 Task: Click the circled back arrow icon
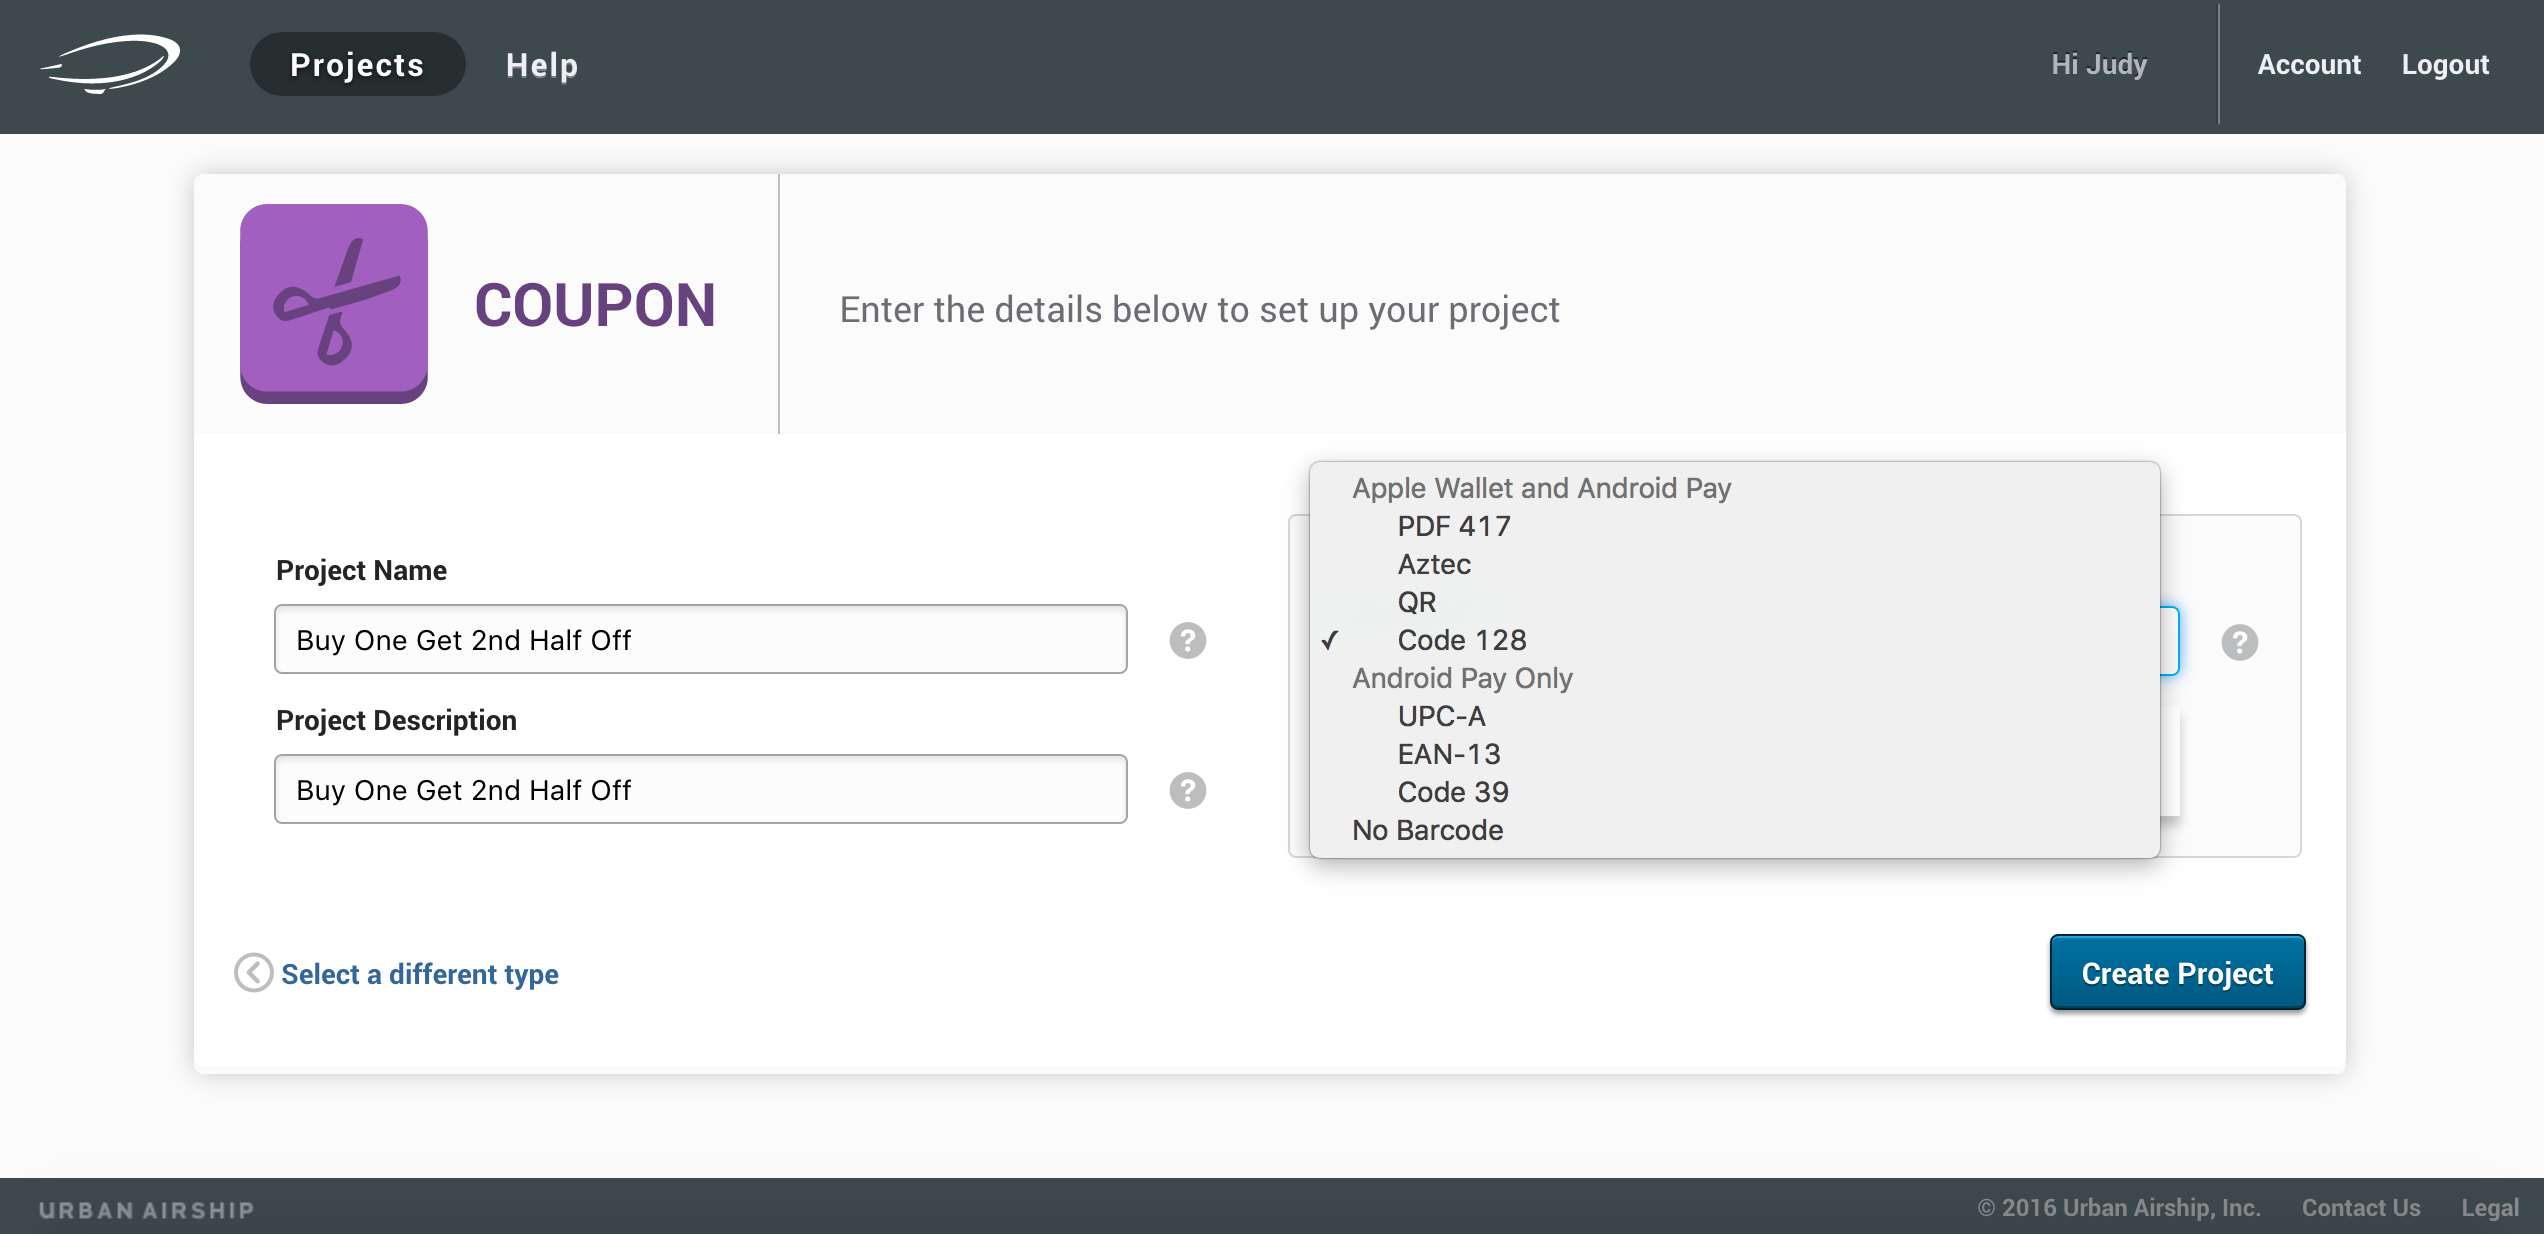coord(253,972)
